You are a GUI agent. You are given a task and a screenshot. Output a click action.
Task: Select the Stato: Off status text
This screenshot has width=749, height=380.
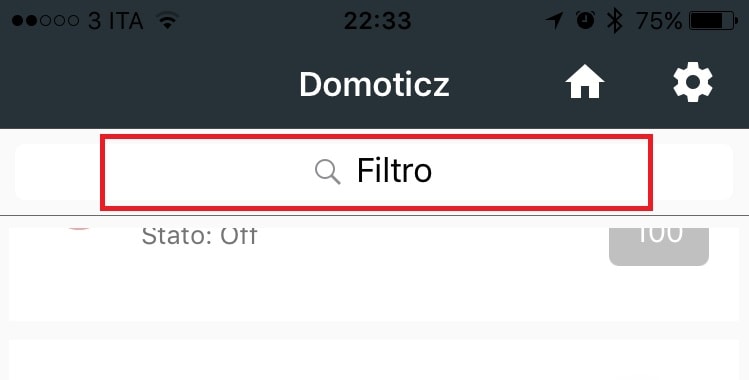tap(199, 236)
